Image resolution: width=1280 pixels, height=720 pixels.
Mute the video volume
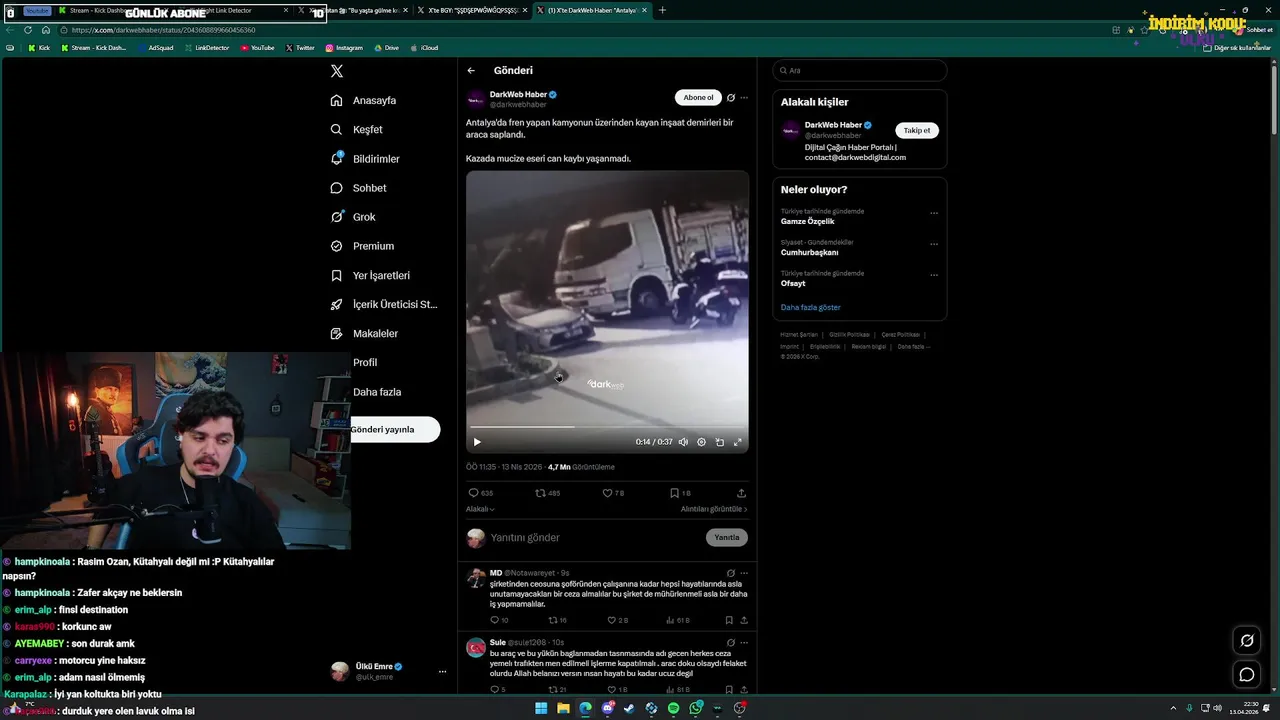click(x=683, y=442)
